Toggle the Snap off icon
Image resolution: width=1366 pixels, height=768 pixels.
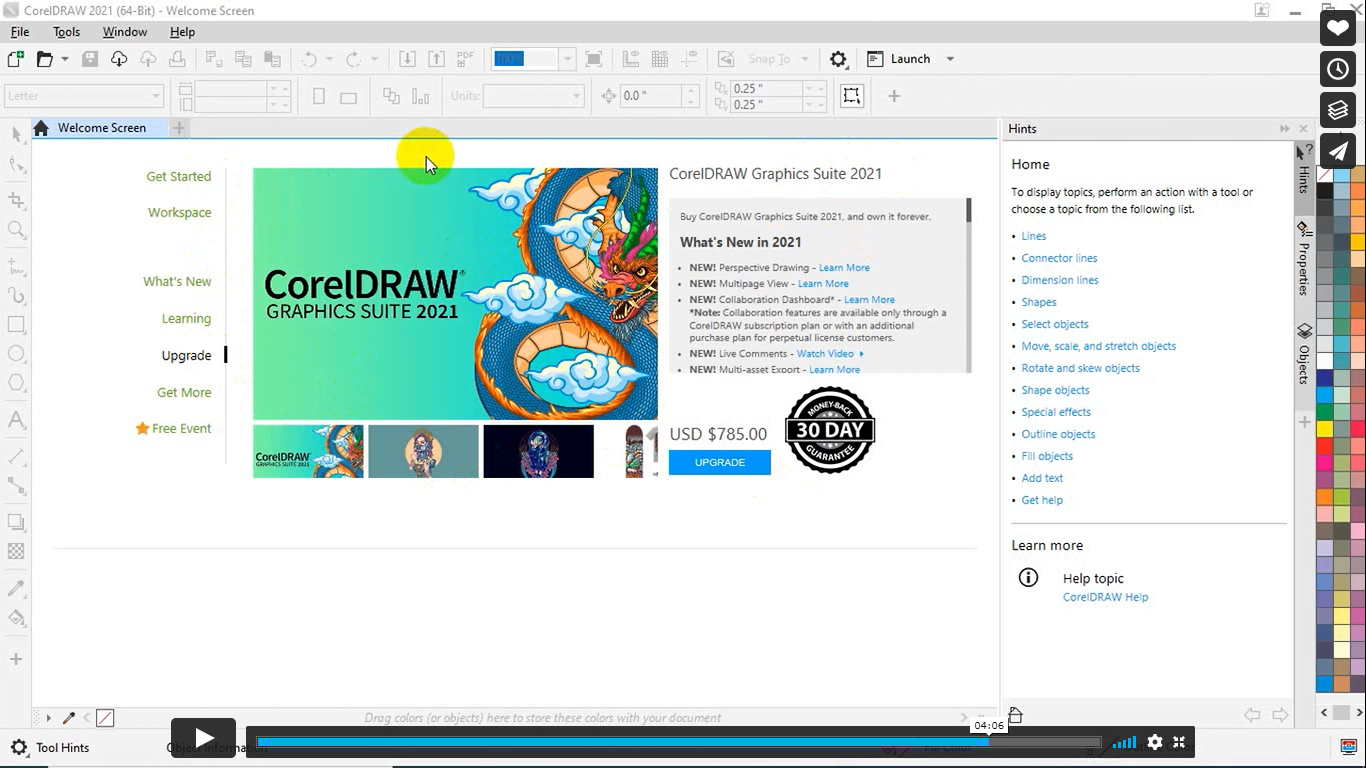point(726,59)
